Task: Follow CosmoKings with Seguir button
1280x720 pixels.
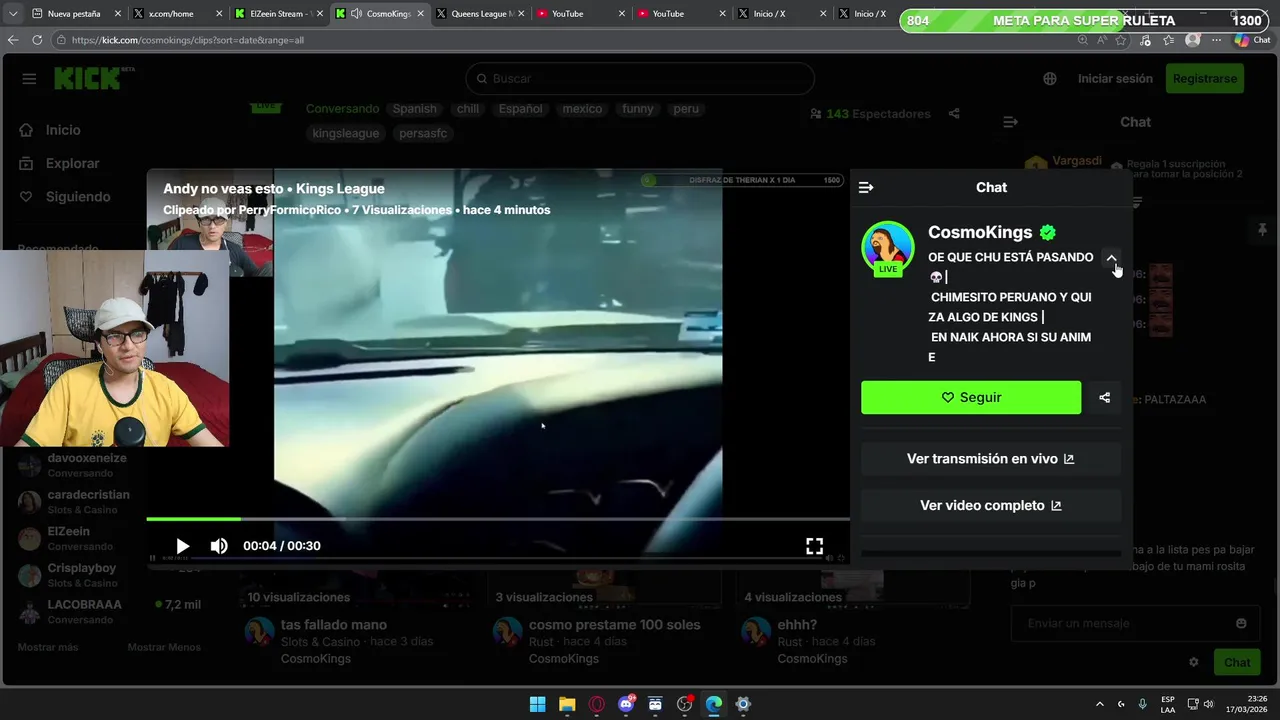Action: pos(971,397)
